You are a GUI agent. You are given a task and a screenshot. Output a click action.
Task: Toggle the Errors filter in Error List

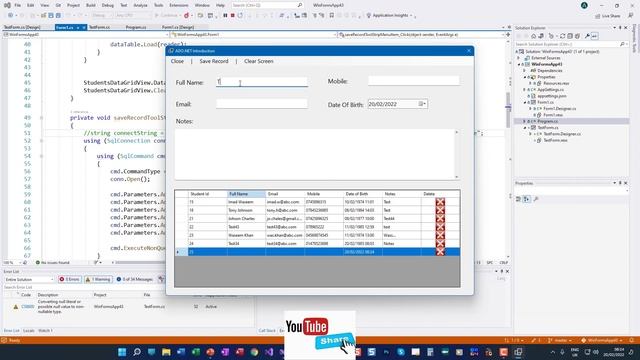click(x=69, y=279)
